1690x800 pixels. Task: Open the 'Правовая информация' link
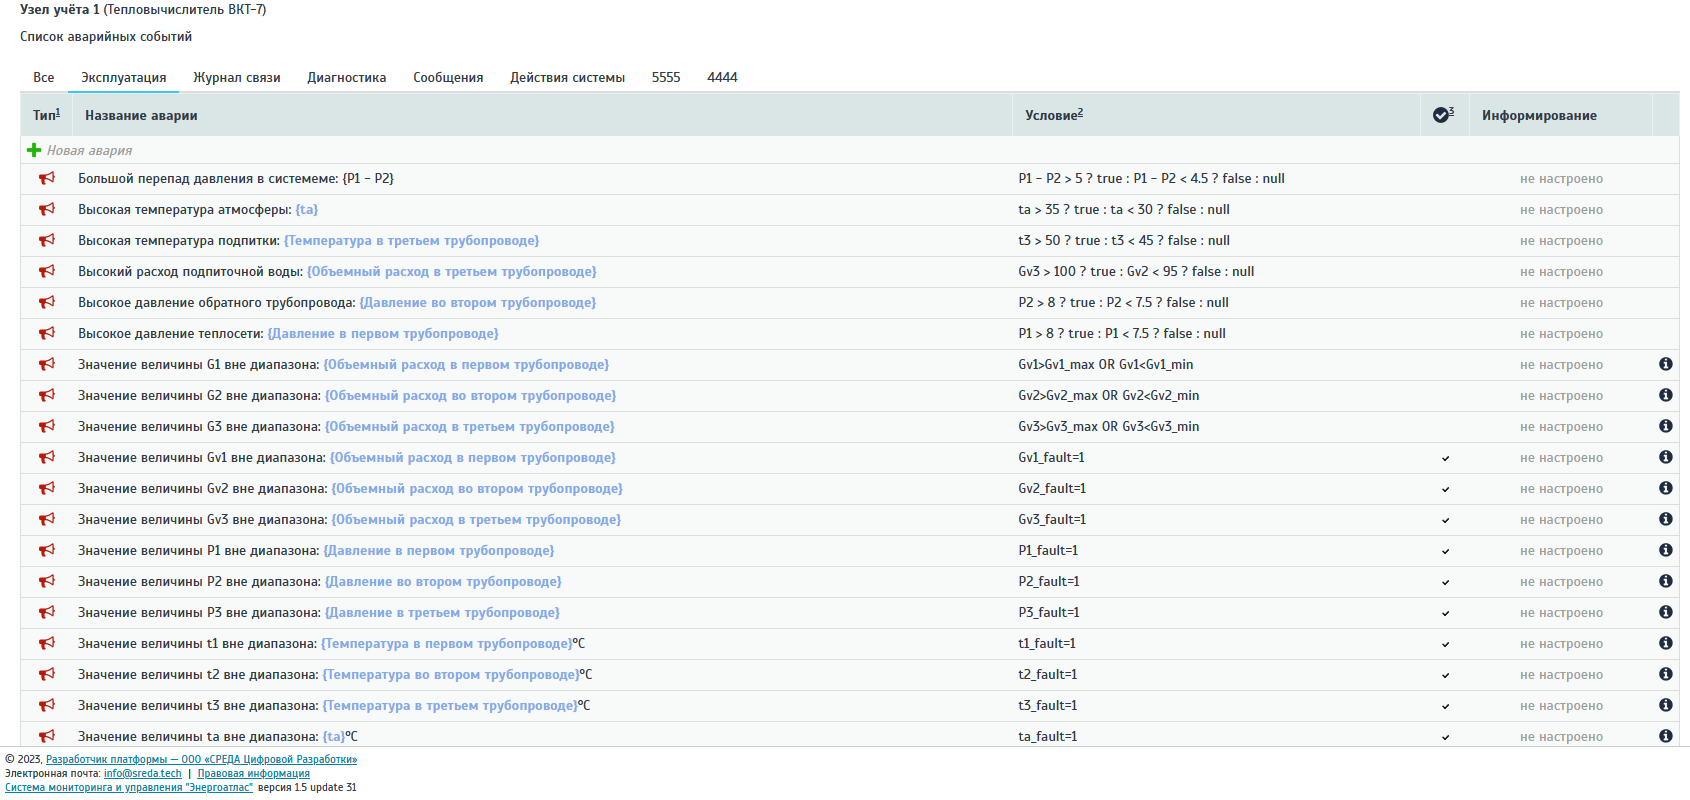click(x=253, y=774)
